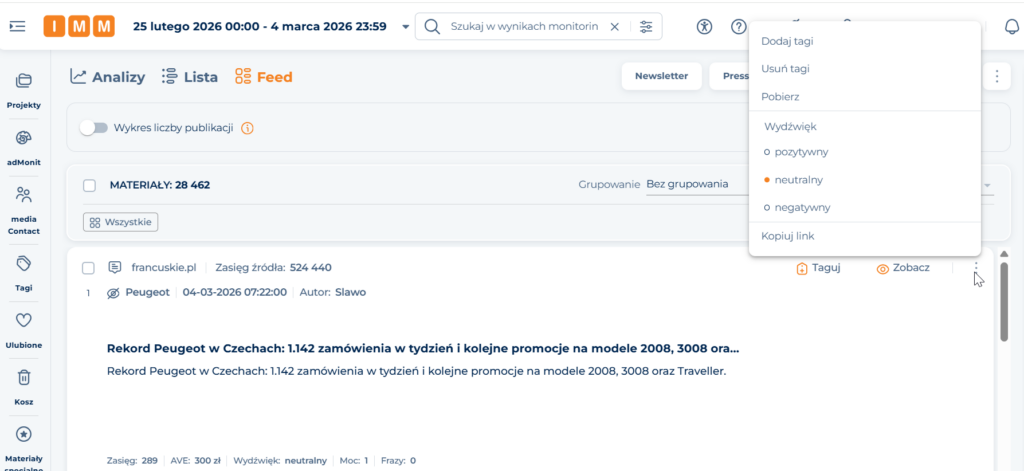This screenshot has width=1024, height=471.
Task: Expand the hamburger sidebar menu
Action: (x=17, y=27)
